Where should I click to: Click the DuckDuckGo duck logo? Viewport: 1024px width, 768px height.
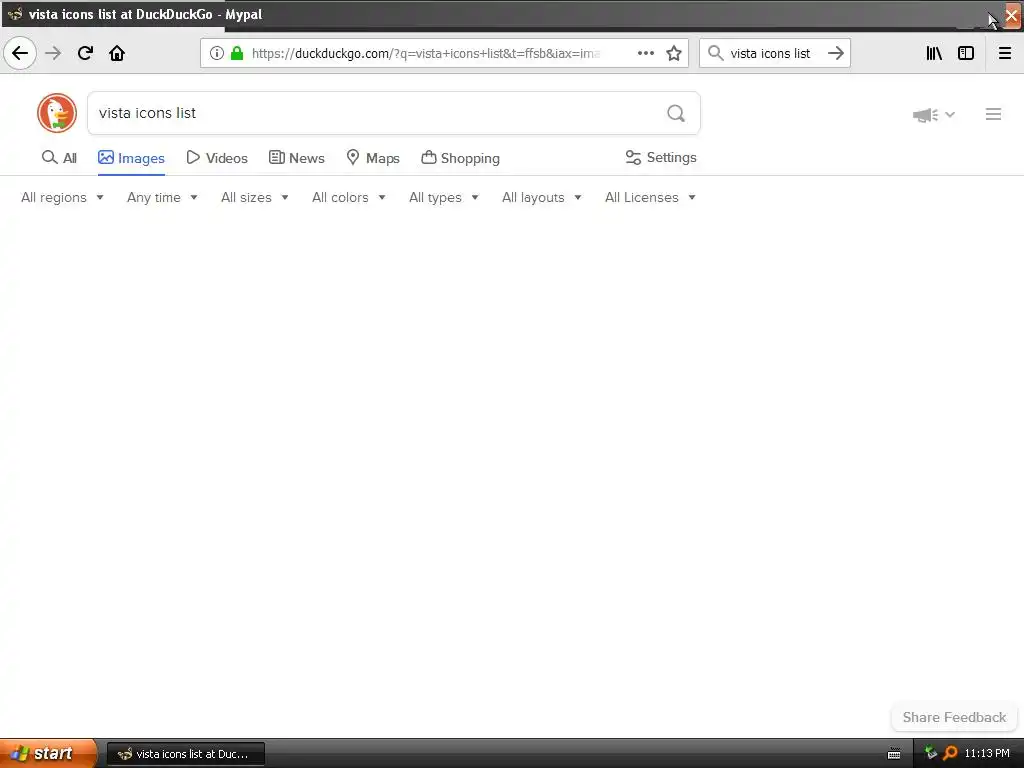57,113
